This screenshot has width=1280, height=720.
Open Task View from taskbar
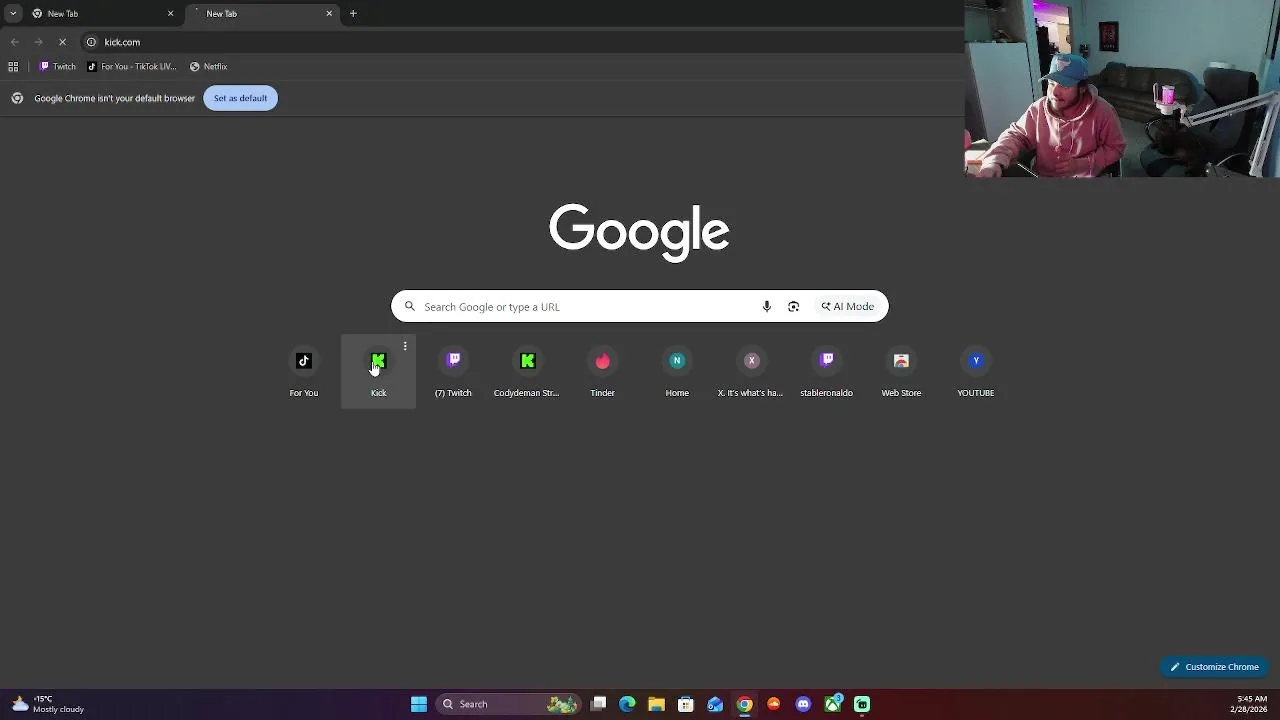pos(598,704)
